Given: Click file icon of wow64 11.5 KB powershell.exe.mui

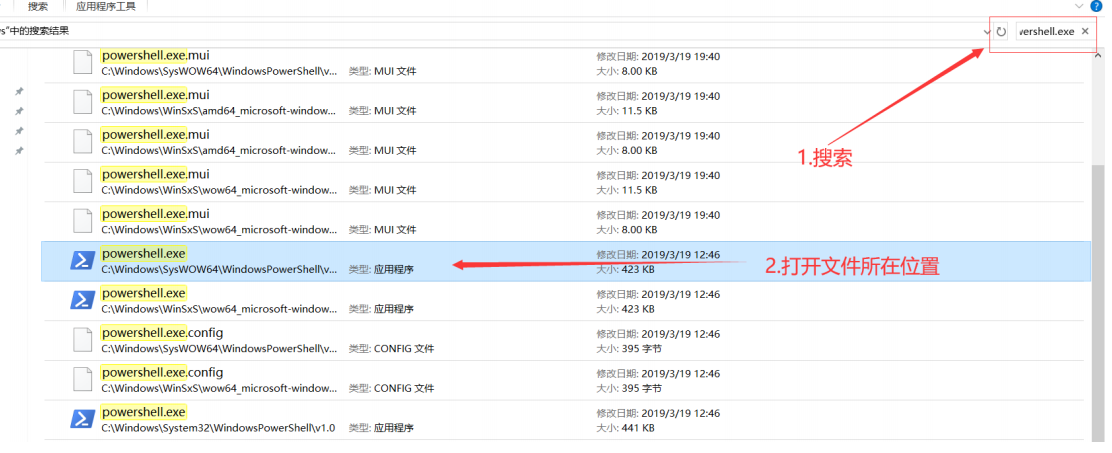Looking at the screenshot, I should (x=83, y=181).
